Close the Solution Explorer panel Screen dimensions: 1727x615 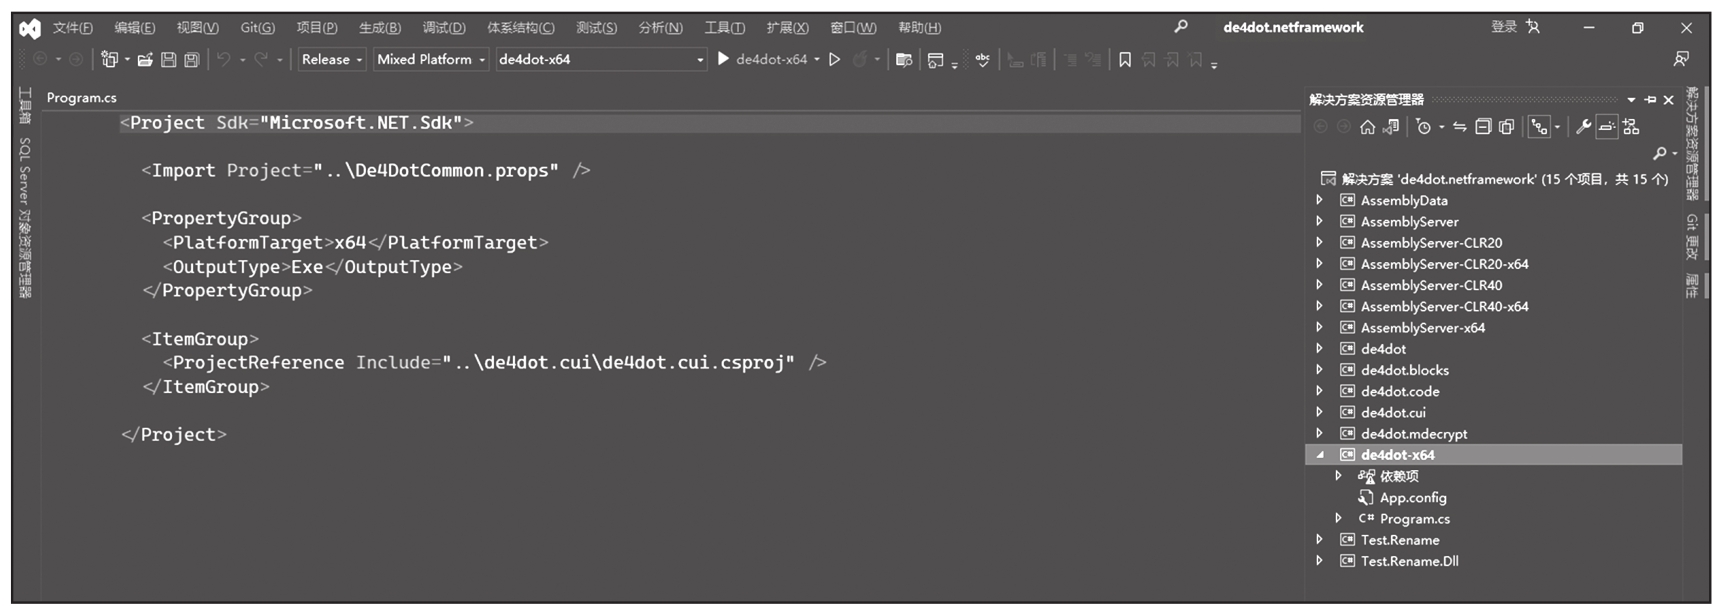pos(1668,100)
